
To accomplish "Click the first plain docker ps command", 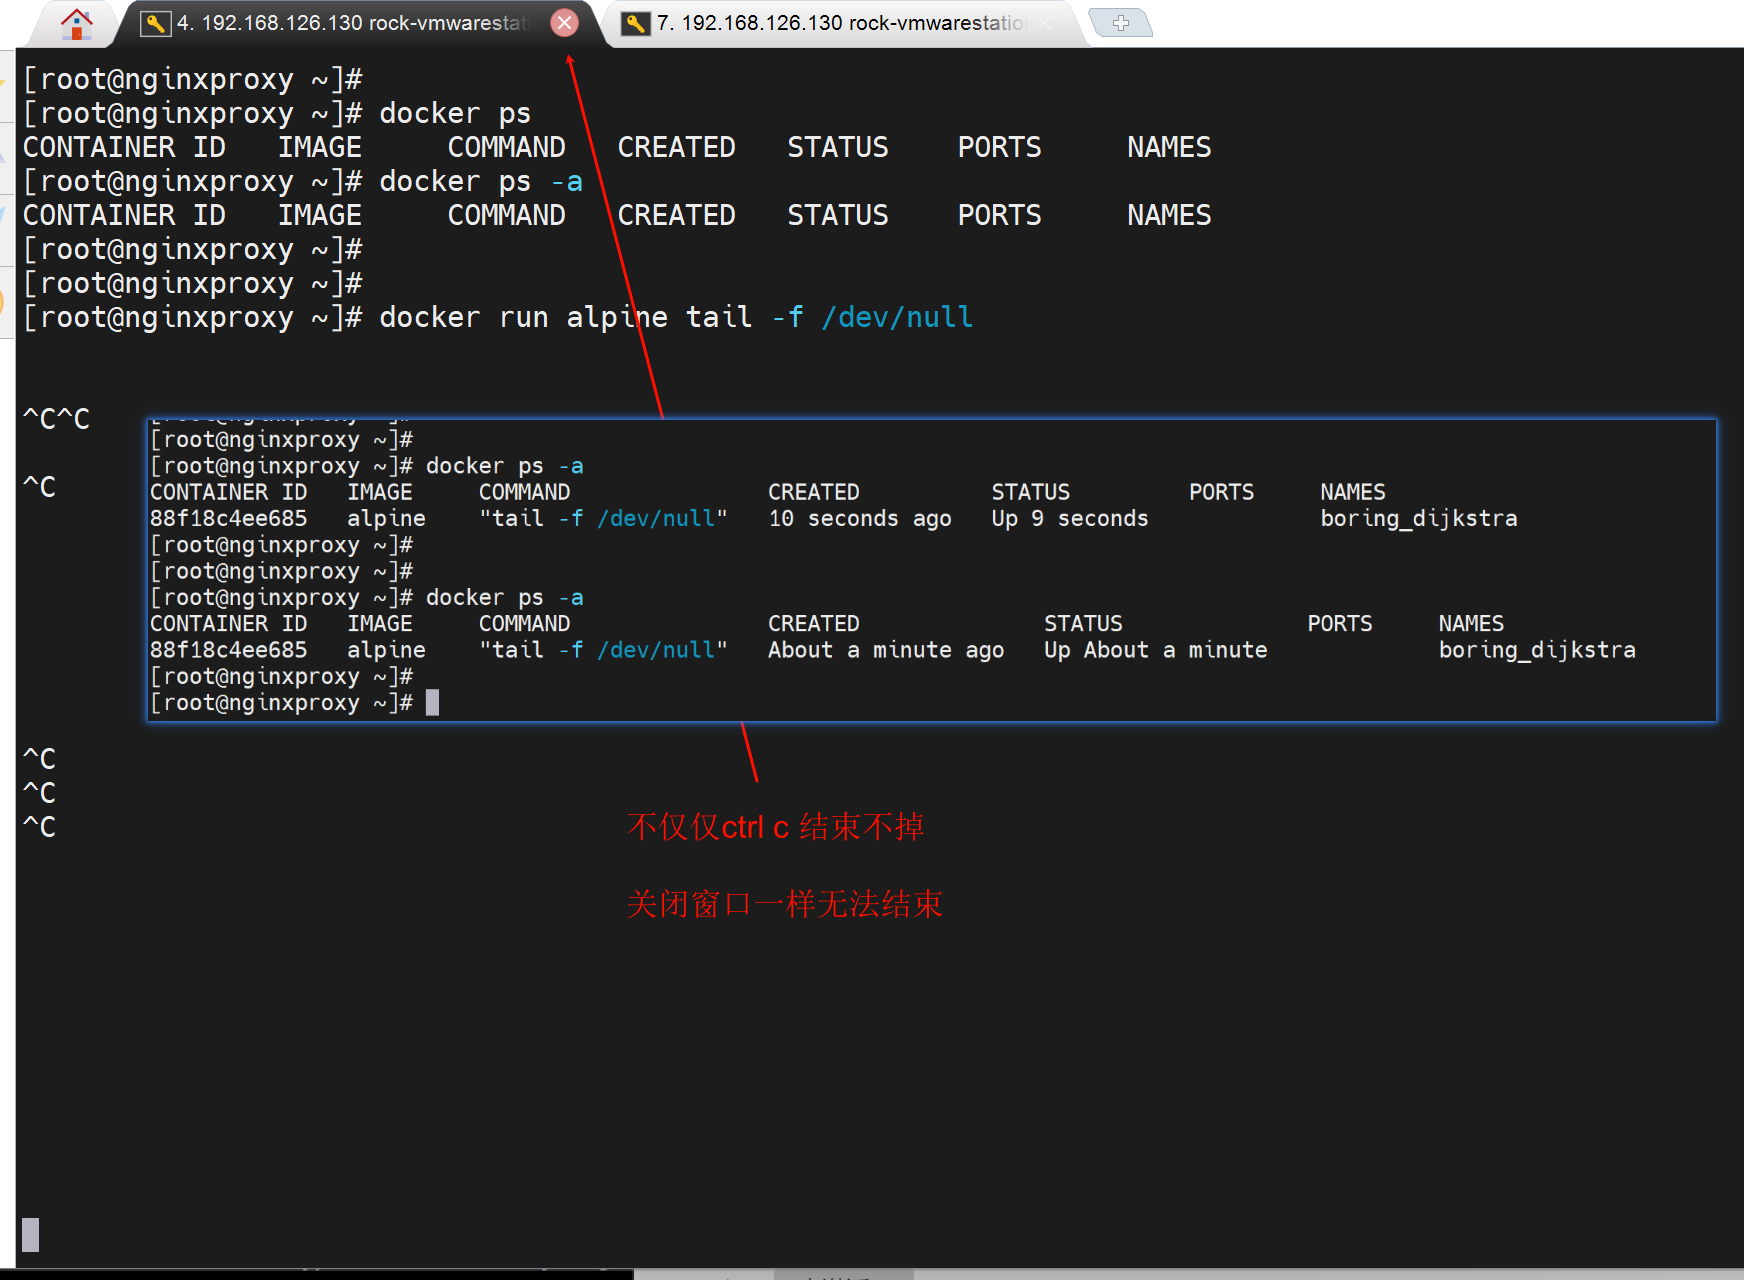I will point(455,113).
